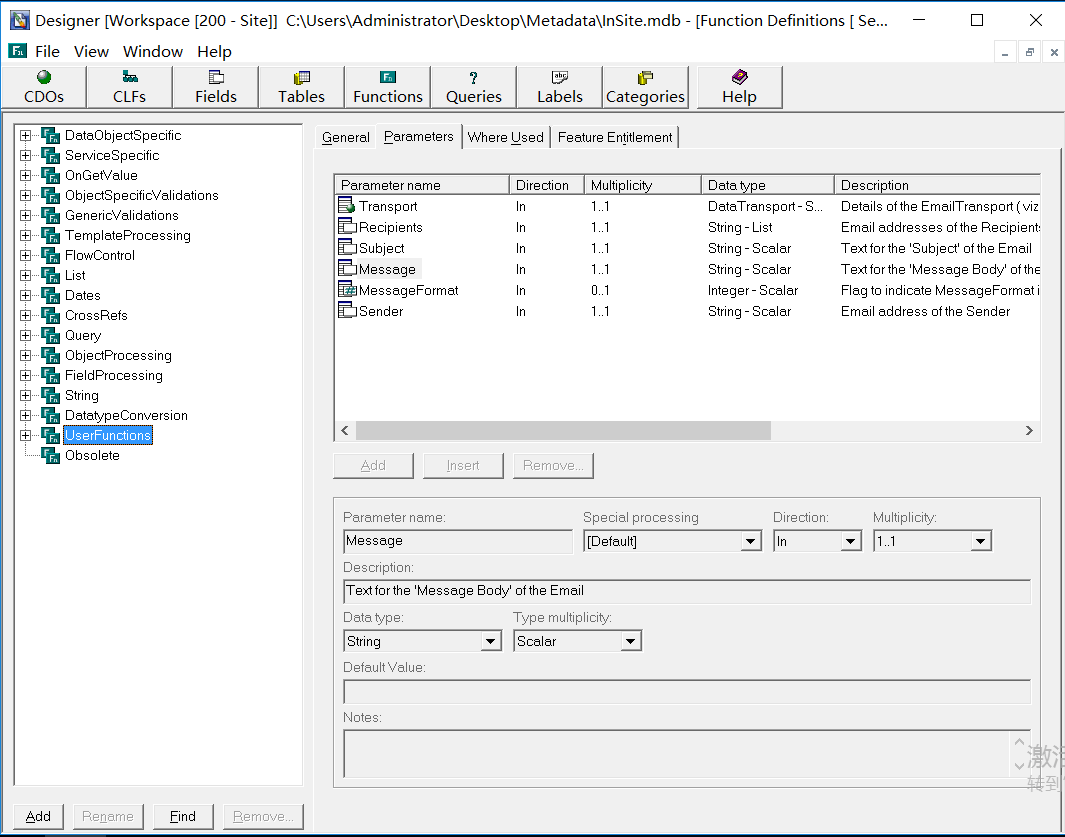The height and width of the screenshot is (837, 1065).
Task: Expand the DataObjectSpecific tree node
Action: tap(26, 135)
